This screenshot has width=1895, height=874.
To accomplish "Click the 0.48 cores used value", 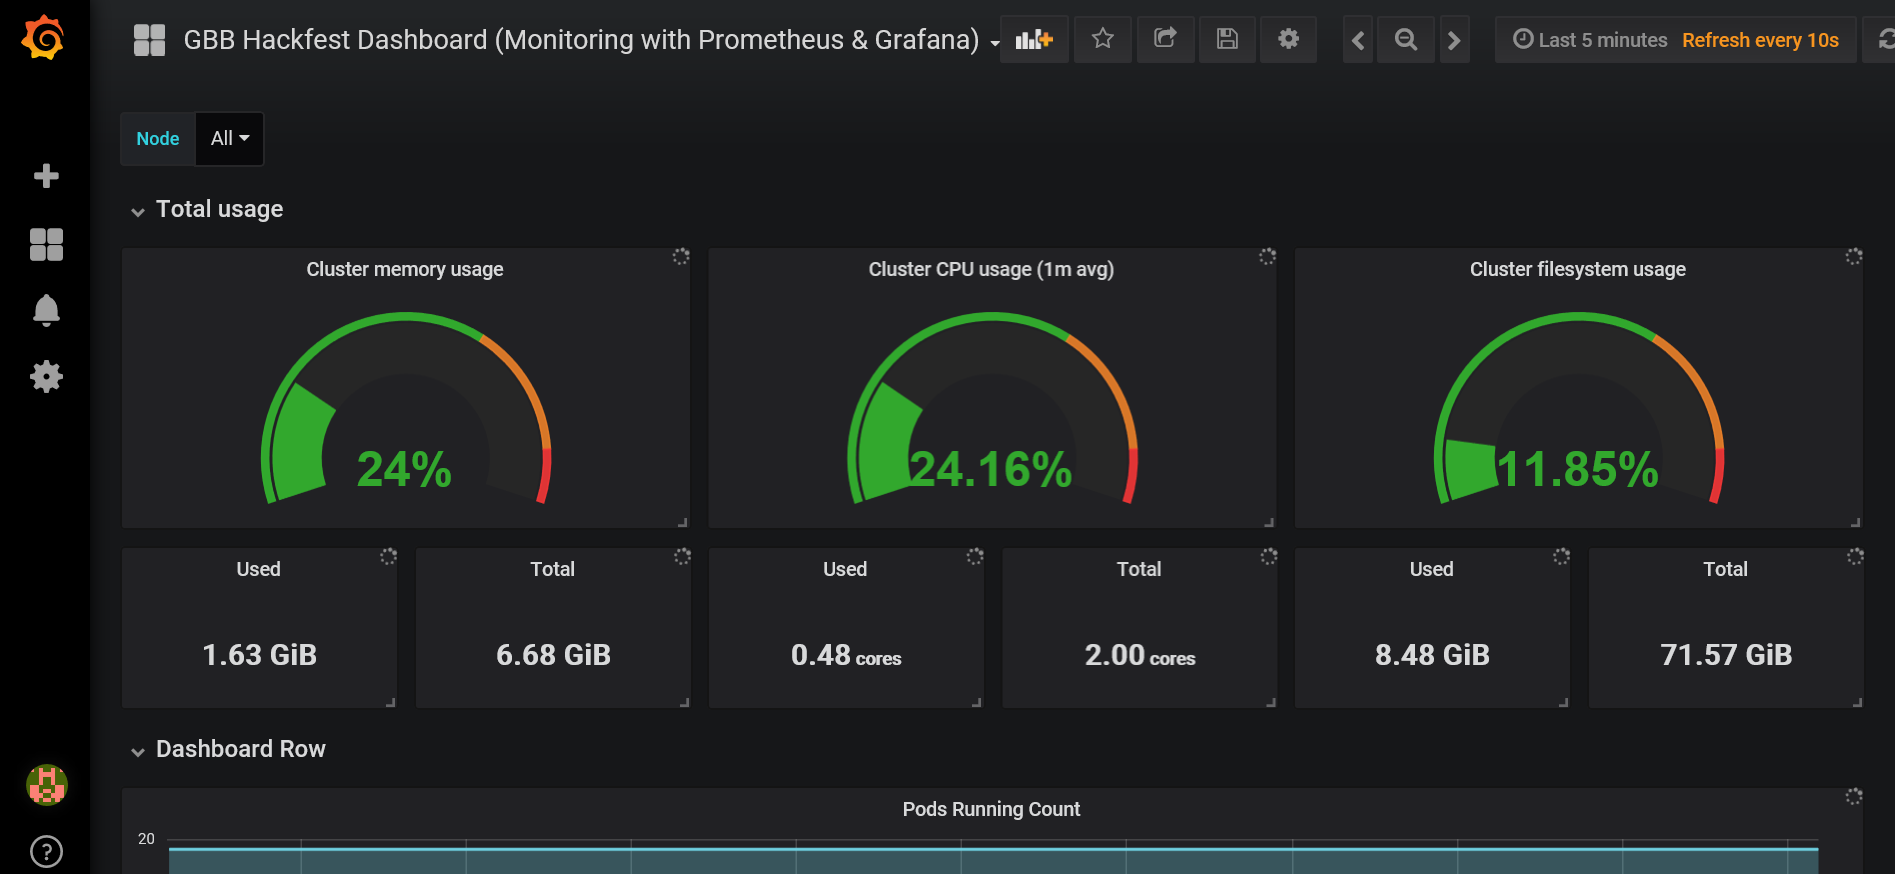I will click(x=846, y=655).
